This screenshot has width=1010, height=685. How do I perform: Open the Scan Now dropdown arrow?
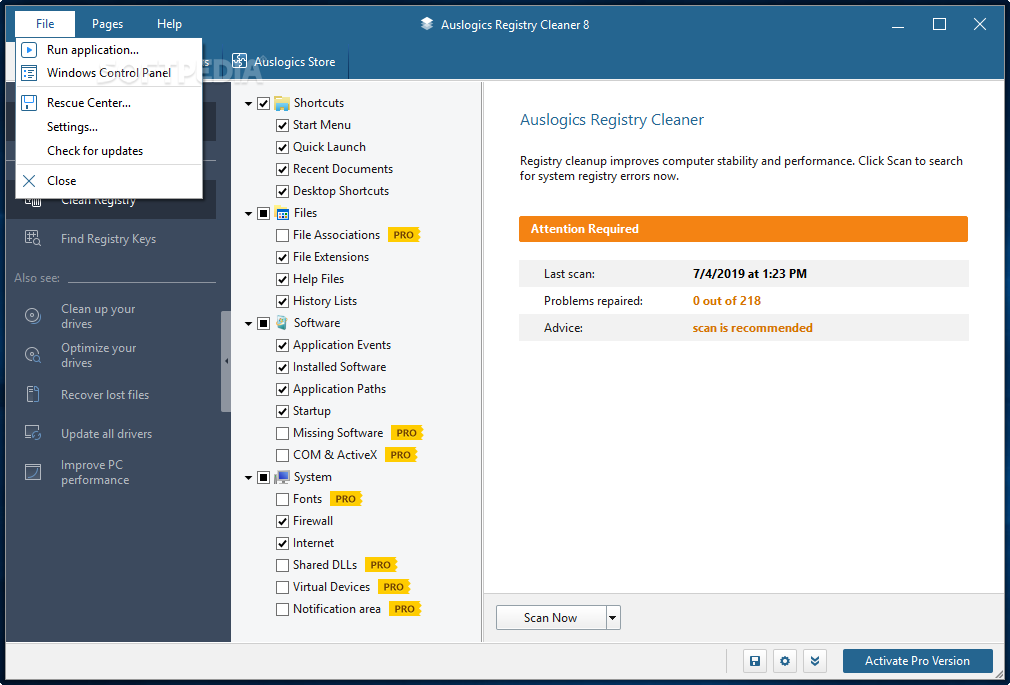612,617
